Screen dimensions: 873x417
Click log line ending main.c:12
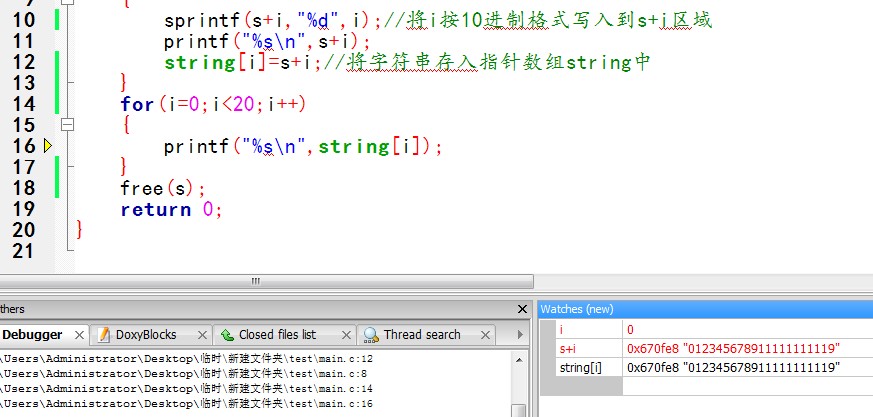[x=187, y=359]
